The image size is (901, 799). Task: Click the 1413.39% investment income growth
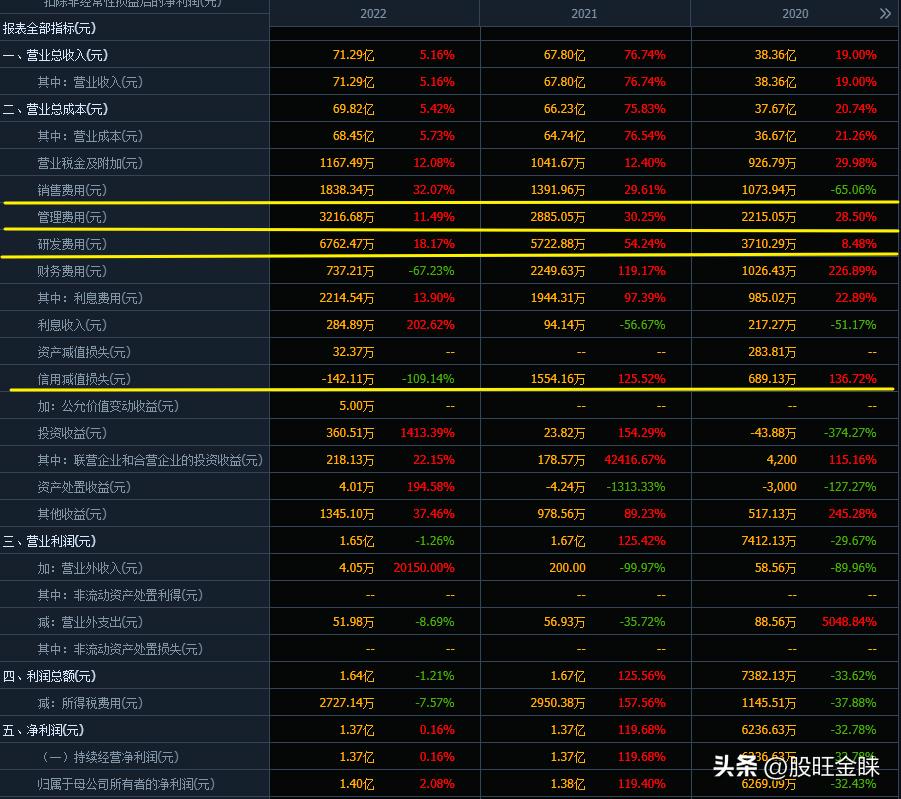[427, 433]
